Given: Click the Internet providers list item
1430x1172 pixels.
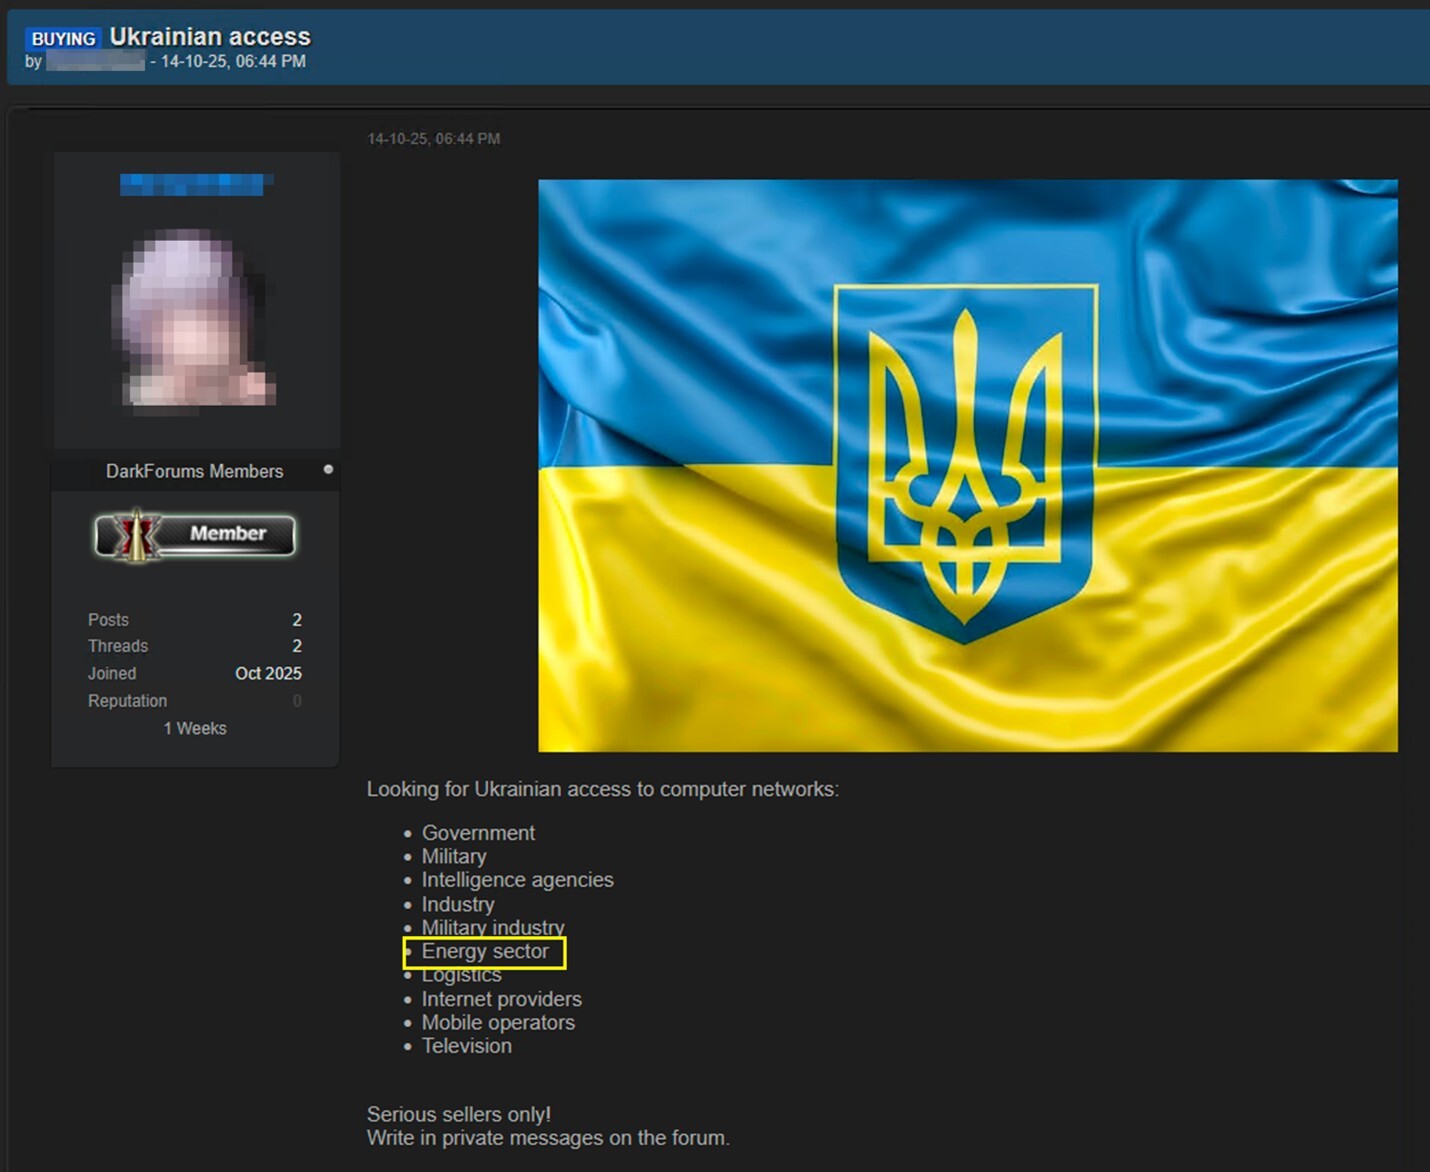Looking at the screenshot, I should pos(501,999).
